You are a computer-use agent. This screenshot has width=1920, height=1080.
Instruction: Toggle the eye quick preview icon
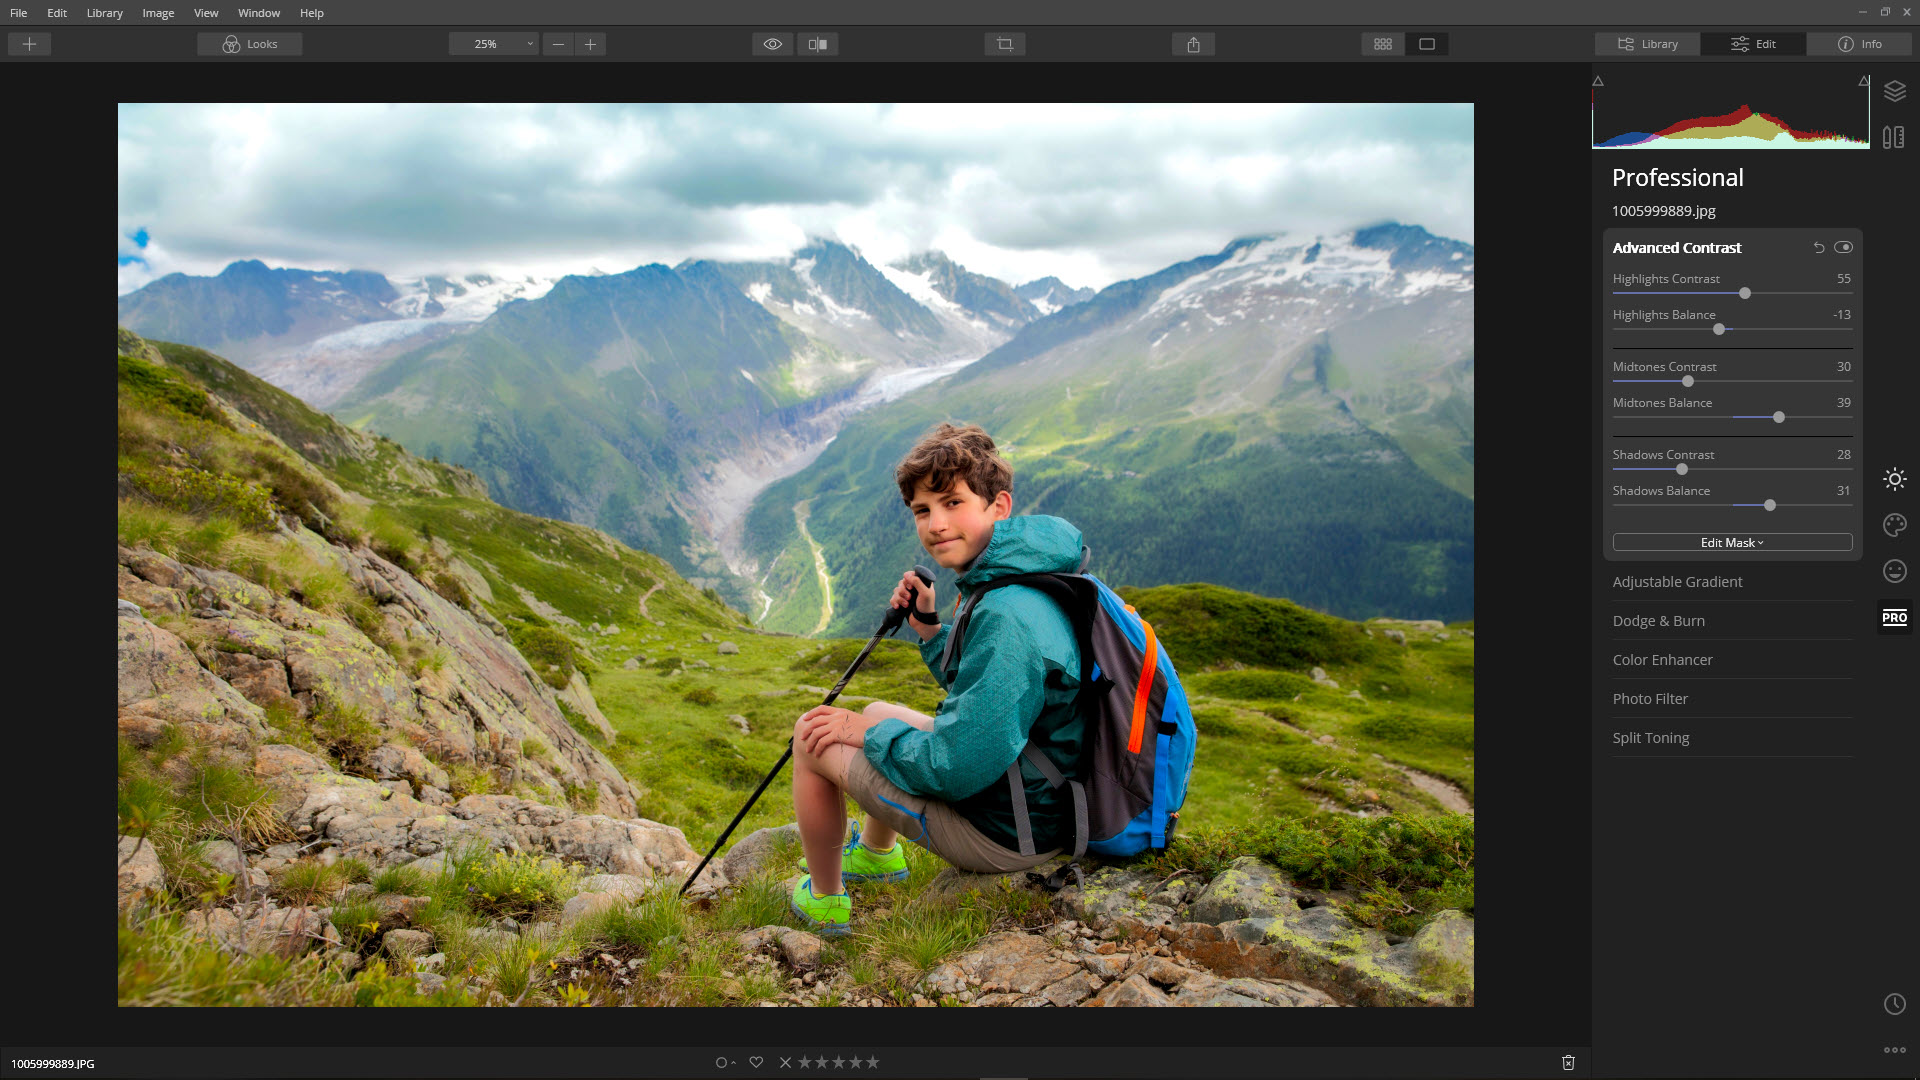coord(773,44)
